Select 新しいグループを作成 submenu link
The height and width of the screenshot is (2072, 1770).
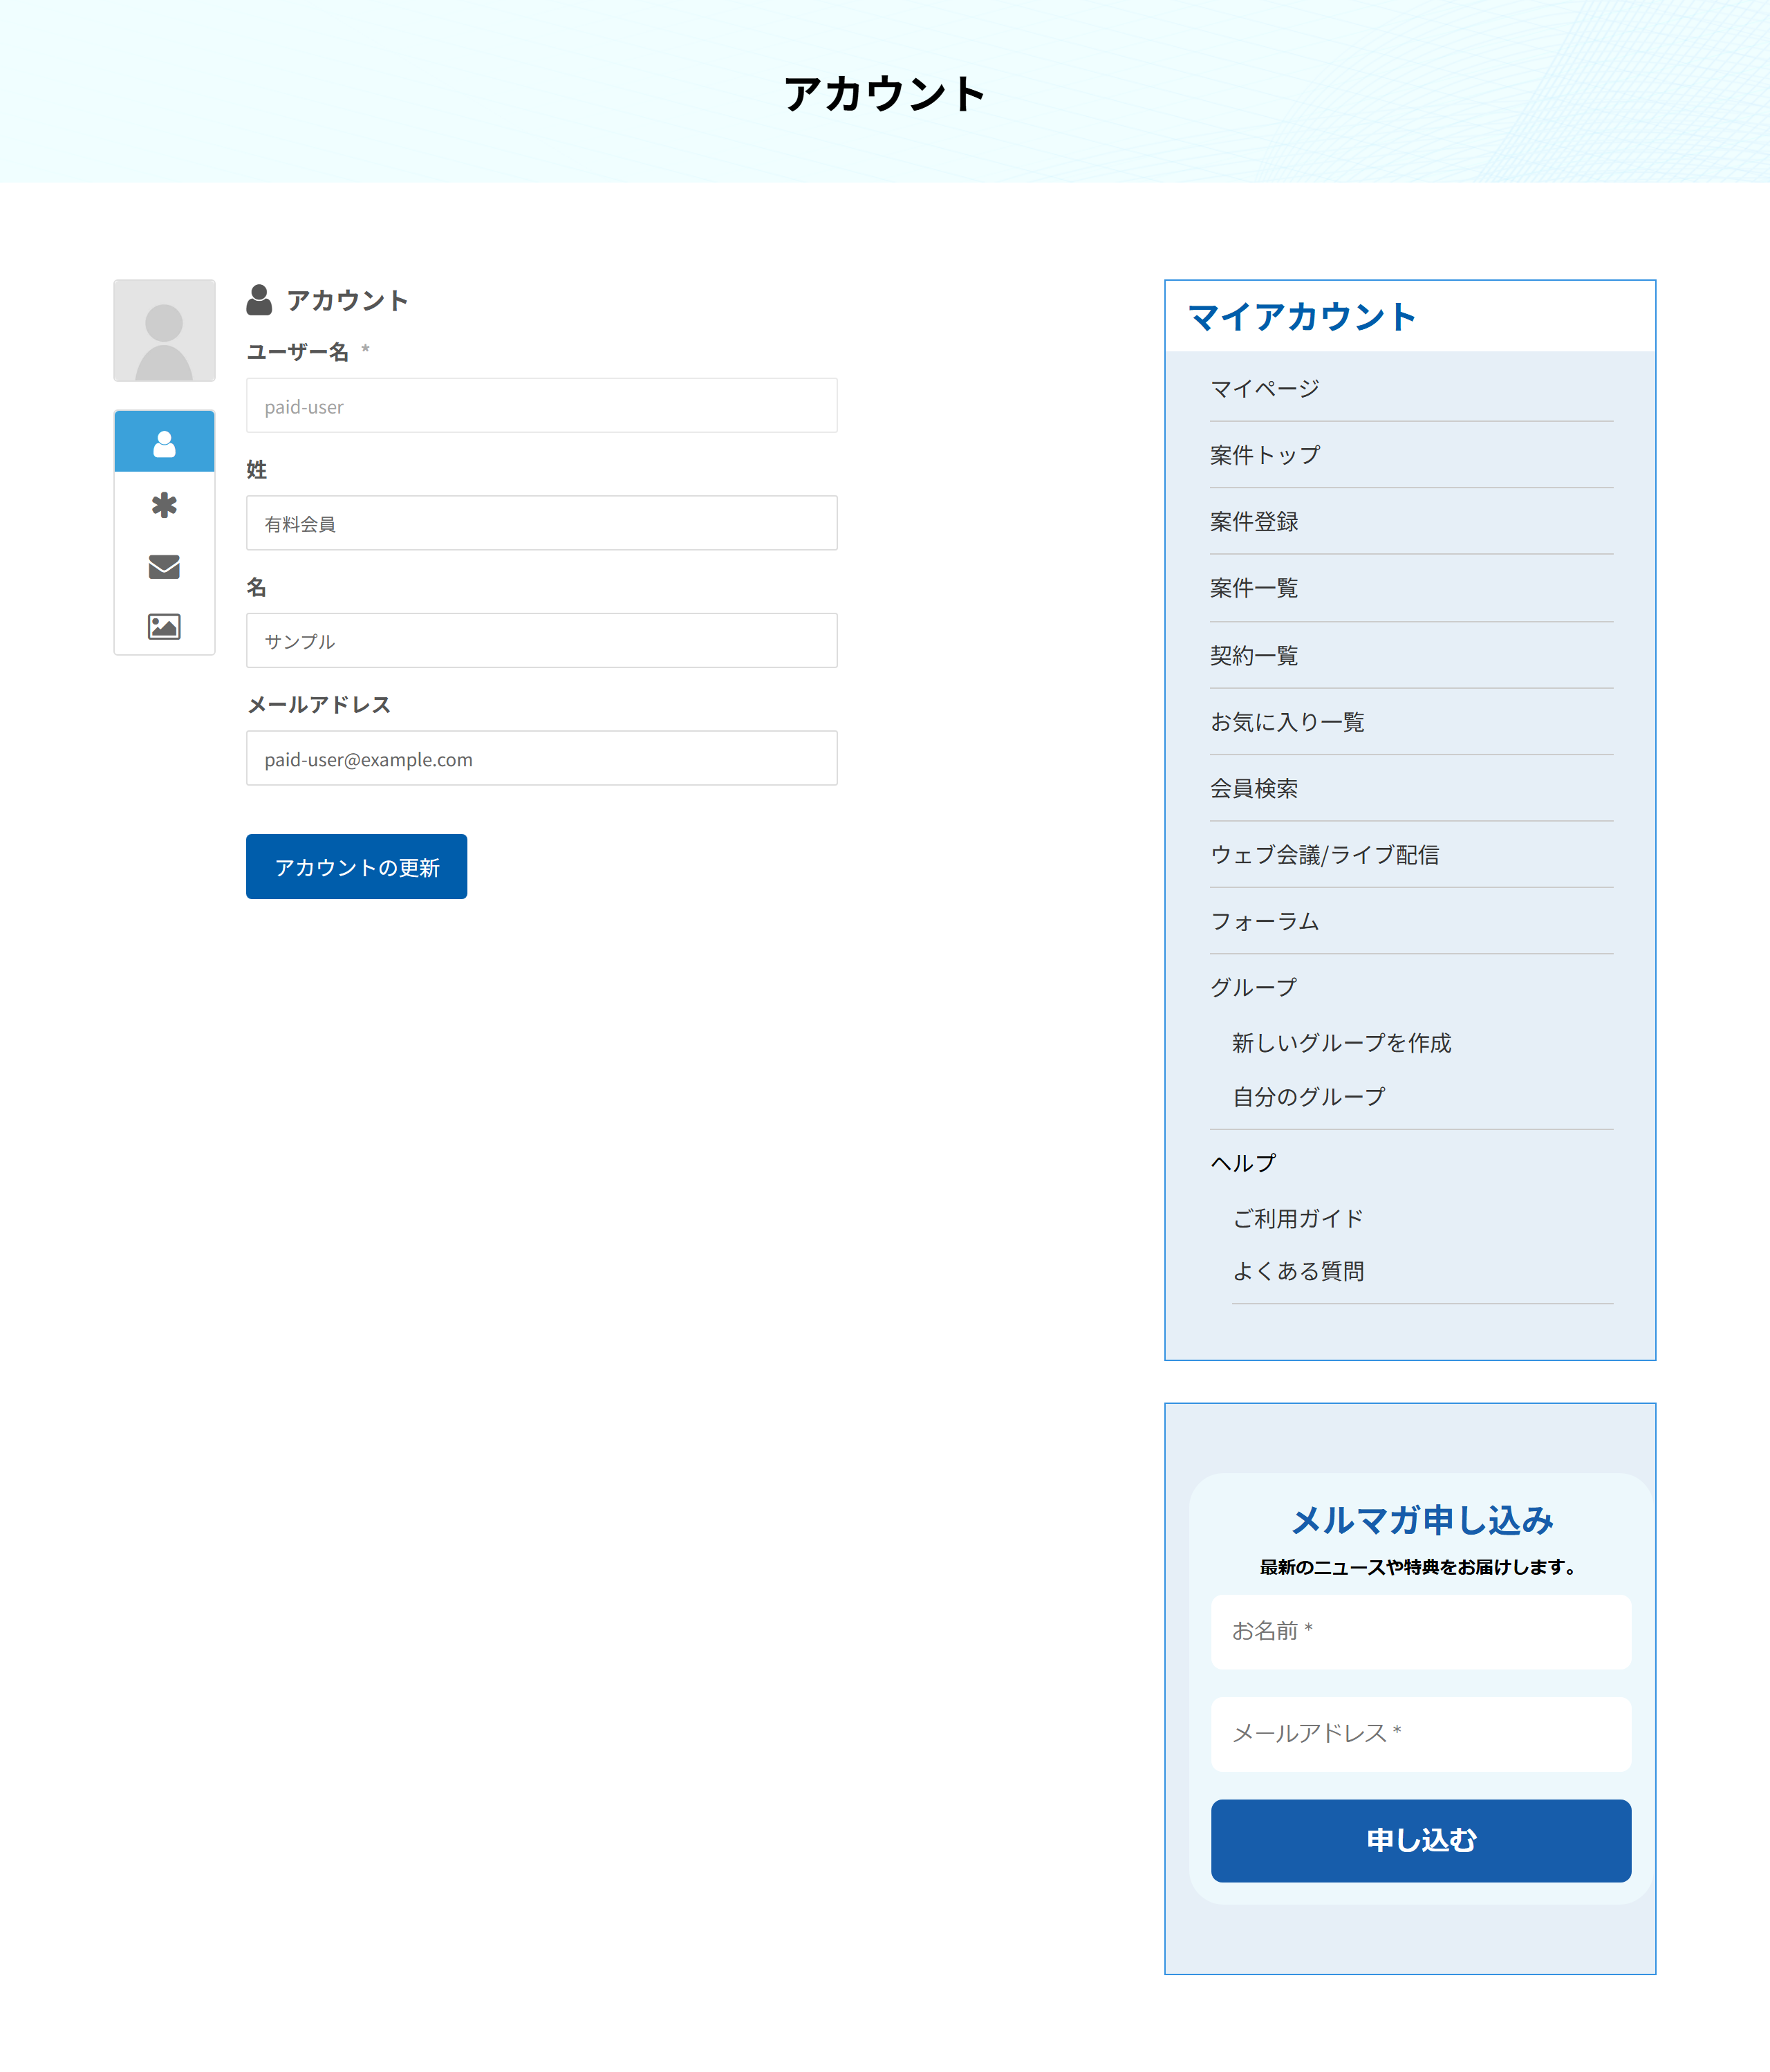[x=1341, y=1043]
